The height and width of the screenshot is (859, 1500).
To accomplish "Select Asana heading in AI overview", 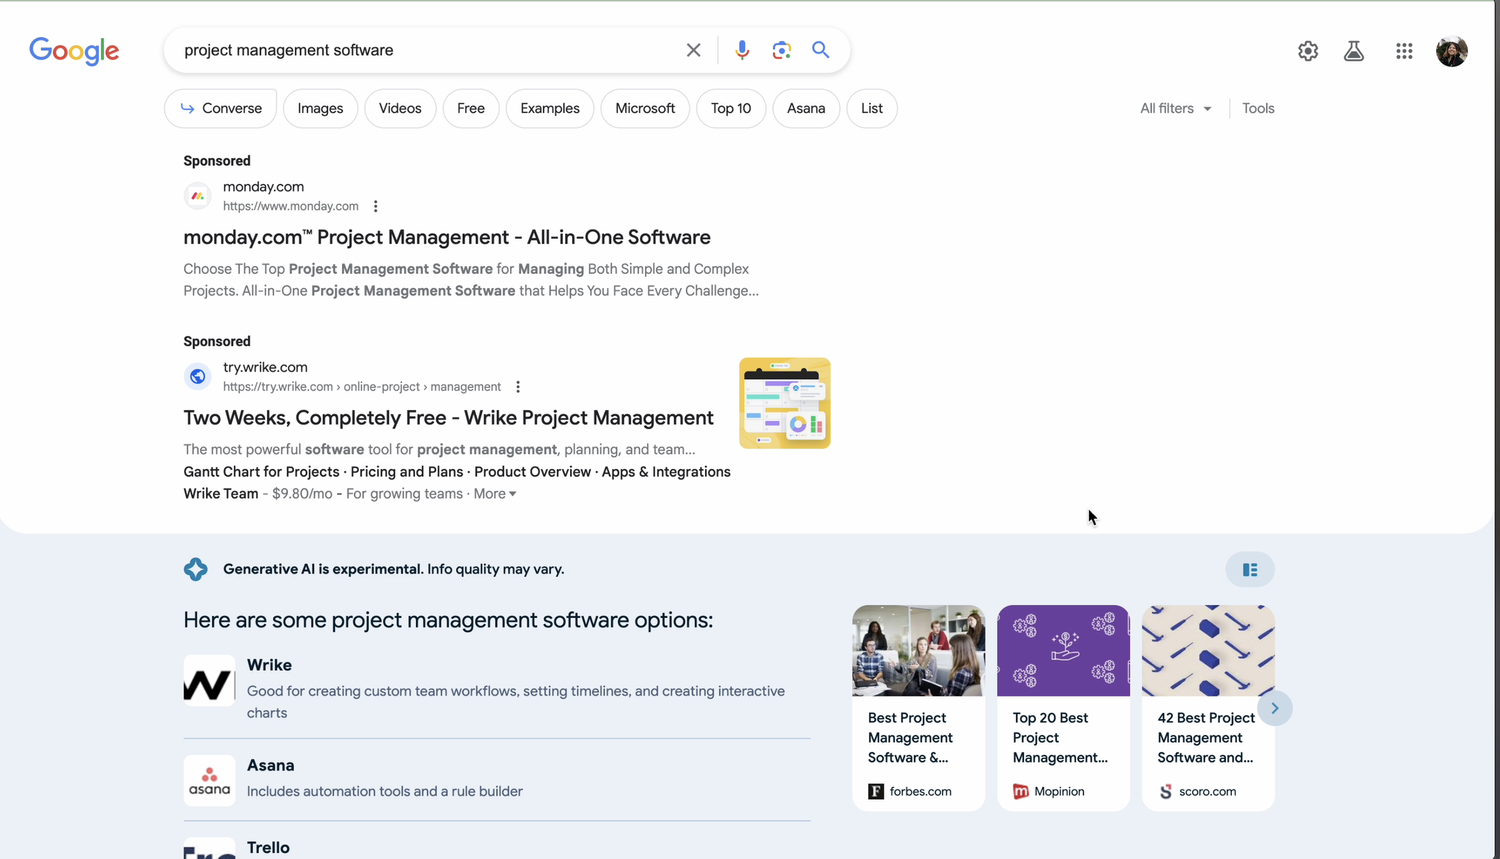I will click(271, 765).
